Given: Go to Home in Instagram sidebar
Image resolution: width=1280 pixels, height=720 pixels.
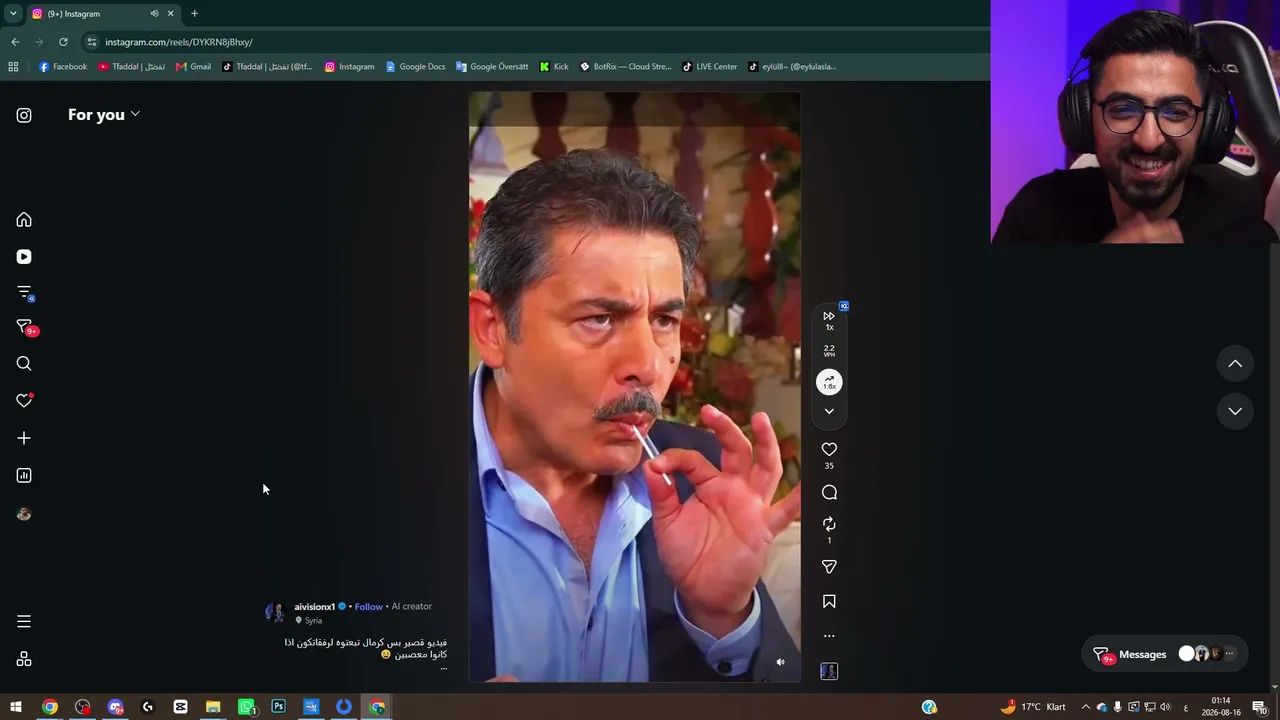Looking at the screenshot, I should [24, 220].
